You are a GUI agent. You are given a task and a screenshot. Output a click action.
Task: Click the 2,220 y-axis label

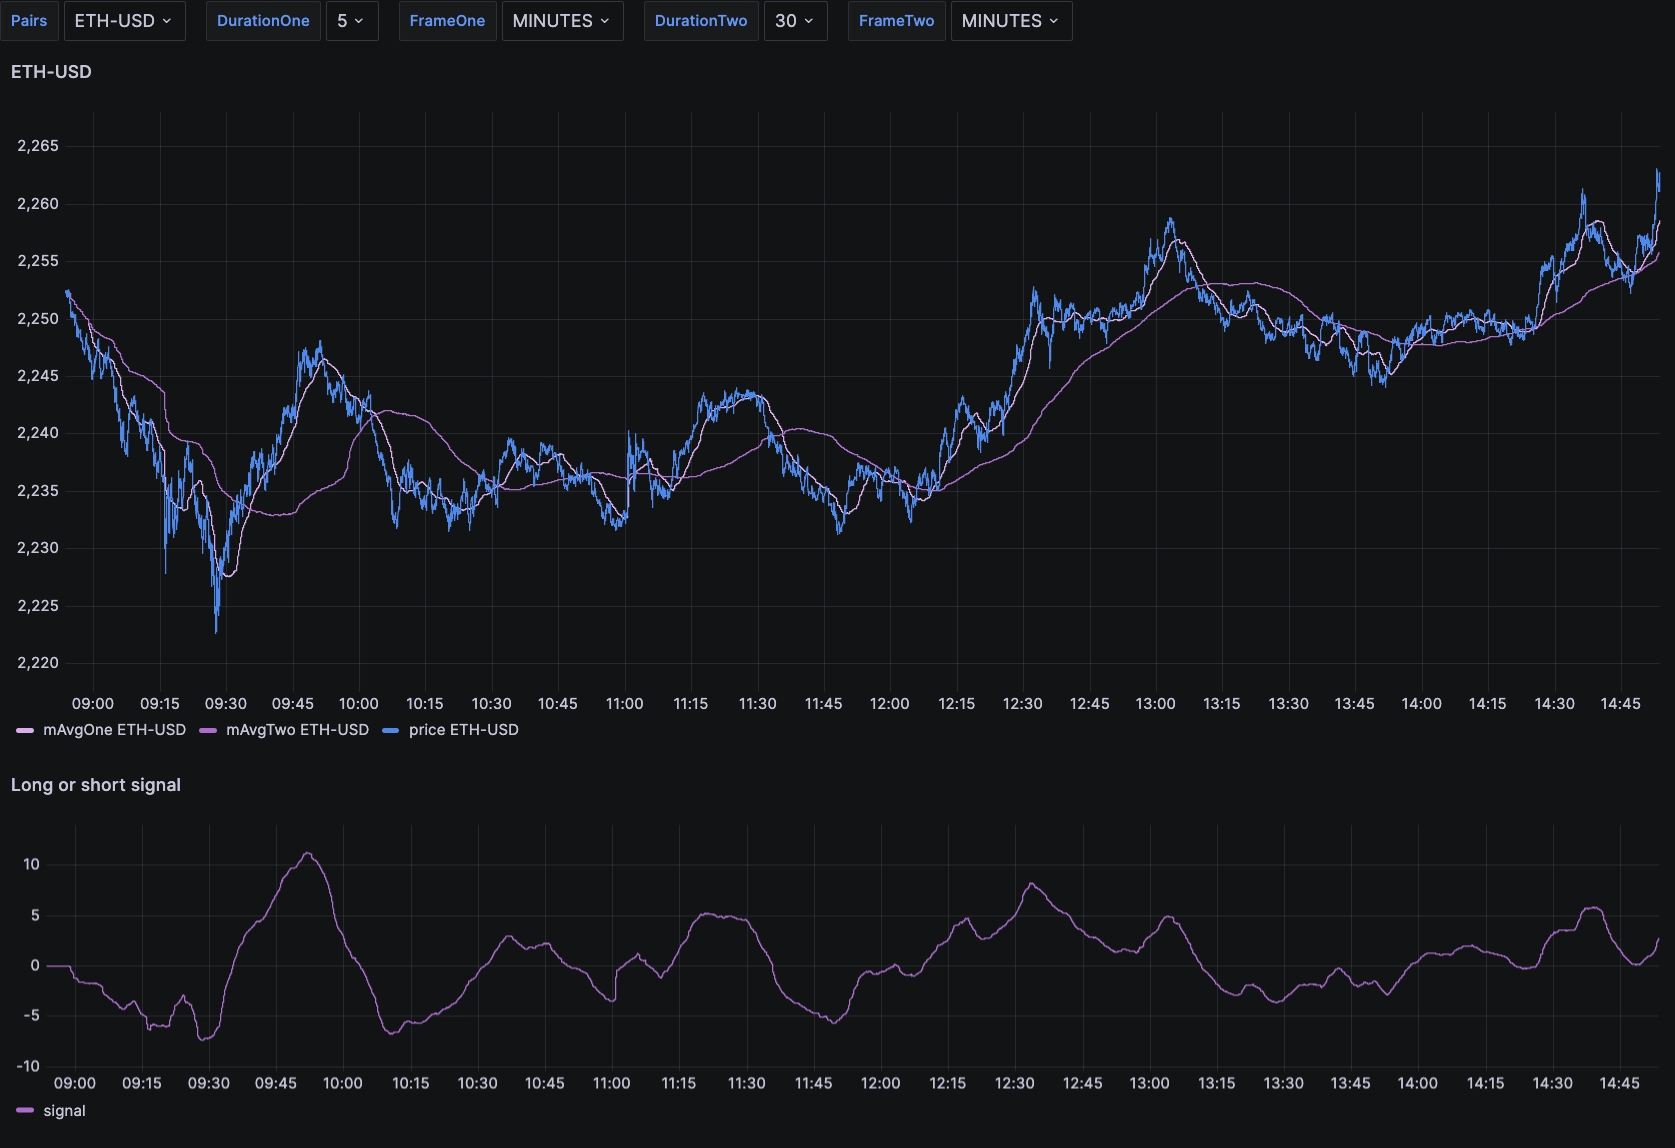tap(38, 663)
